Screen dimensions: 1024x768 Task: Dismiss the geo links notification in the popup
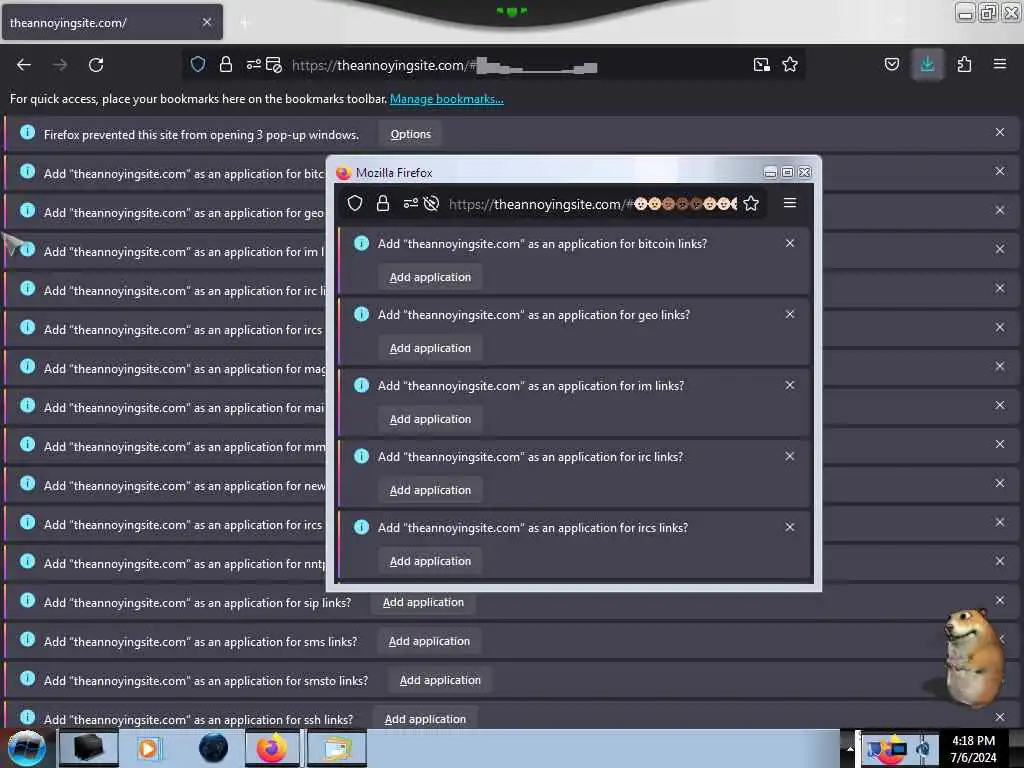(790, 314)
